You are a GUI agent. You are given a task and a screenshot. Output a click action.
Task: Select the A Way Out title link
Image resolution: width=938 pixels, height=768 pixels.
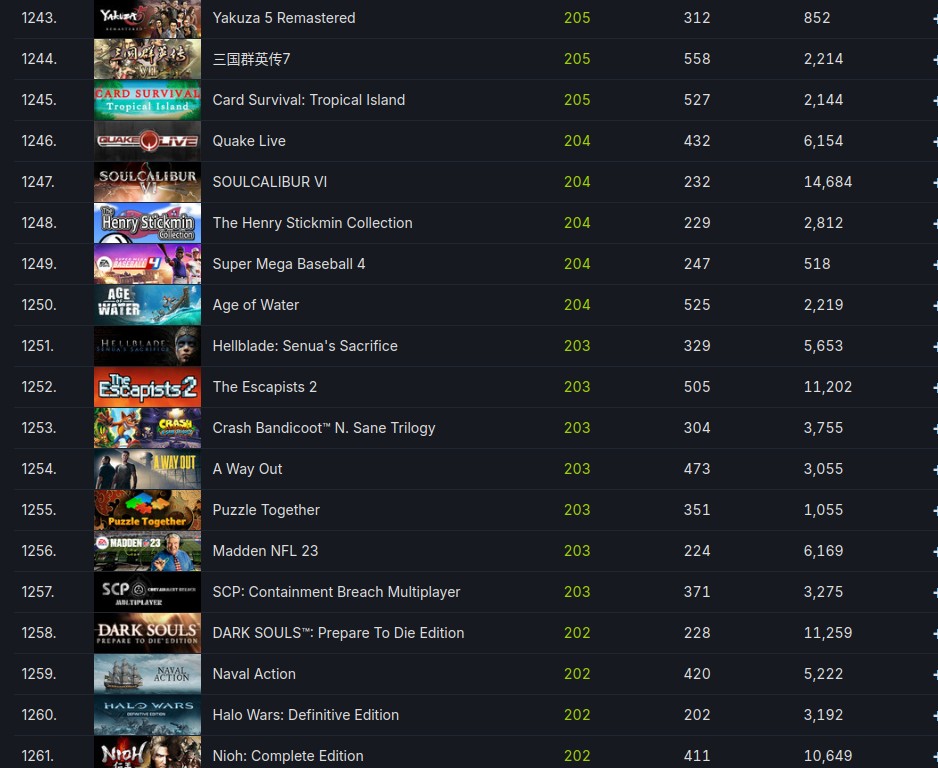coord(247,469)
